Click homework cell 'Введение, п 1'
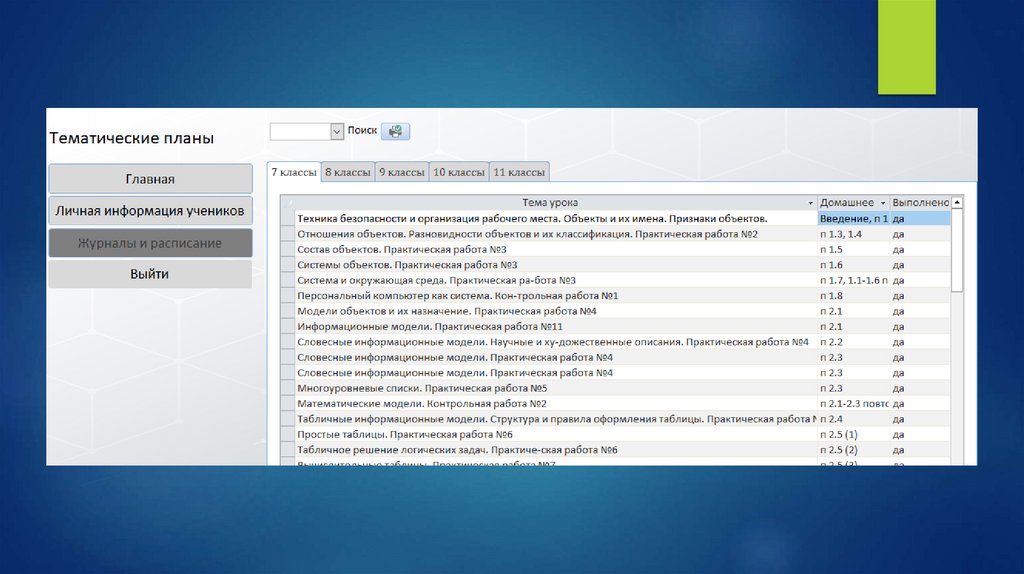Viewport: 1024px width, 574px height. coord(854,219)
